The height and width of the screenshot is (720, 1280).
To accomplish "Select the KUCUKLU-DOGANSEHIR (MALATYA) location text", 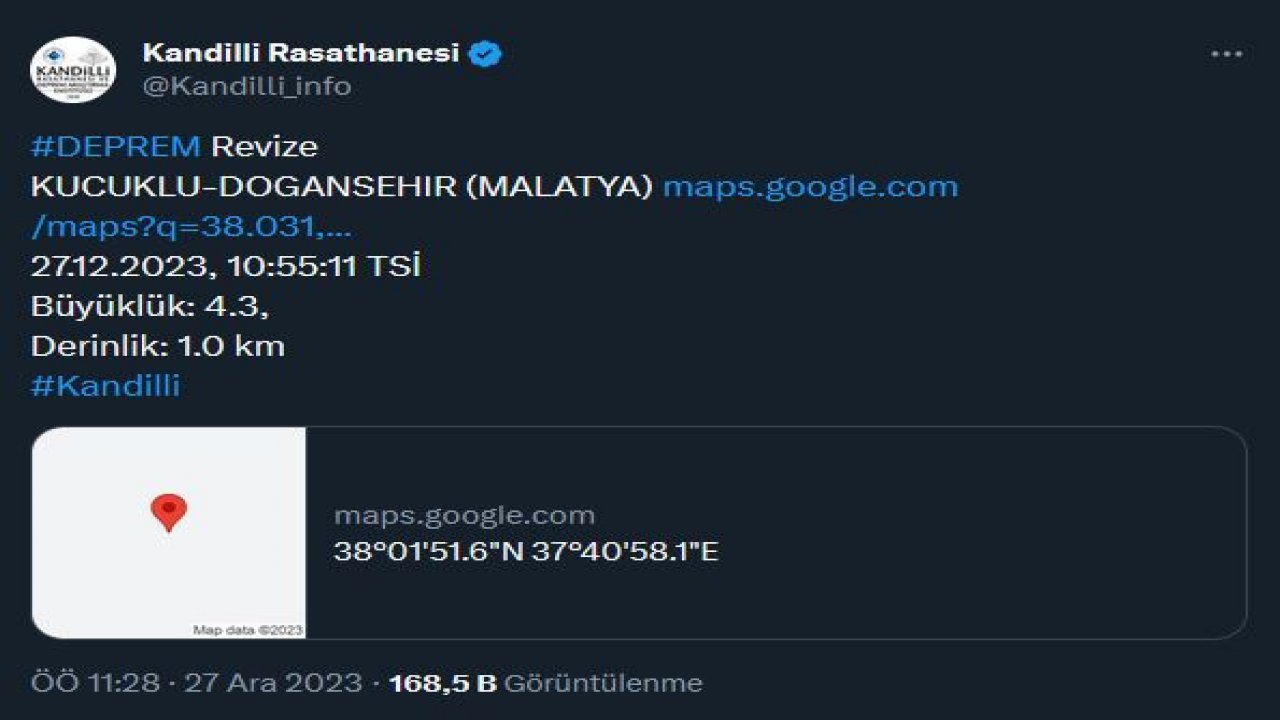I will coord(340,186).
